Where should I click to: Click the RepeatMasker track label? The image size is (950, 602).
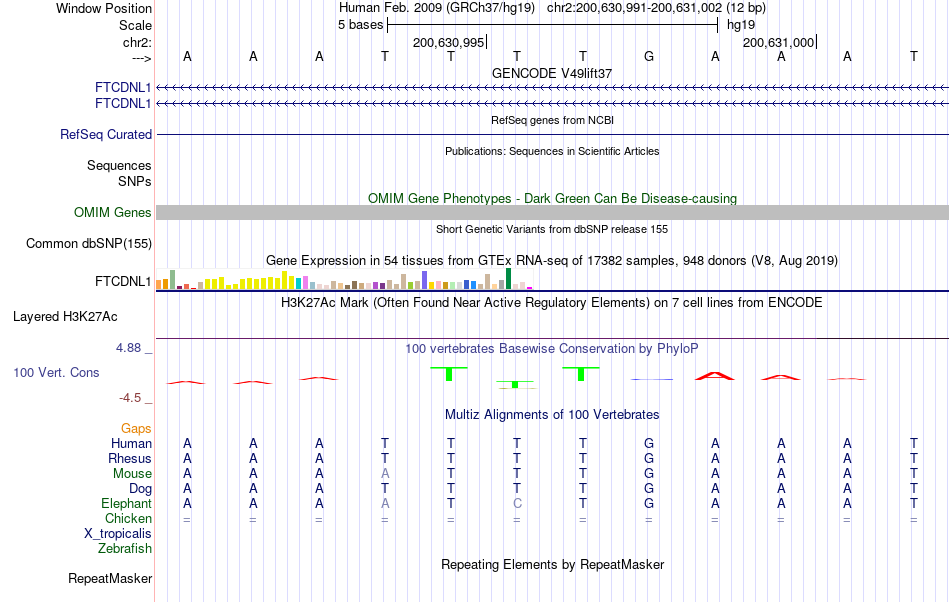[x=110, y=579]
